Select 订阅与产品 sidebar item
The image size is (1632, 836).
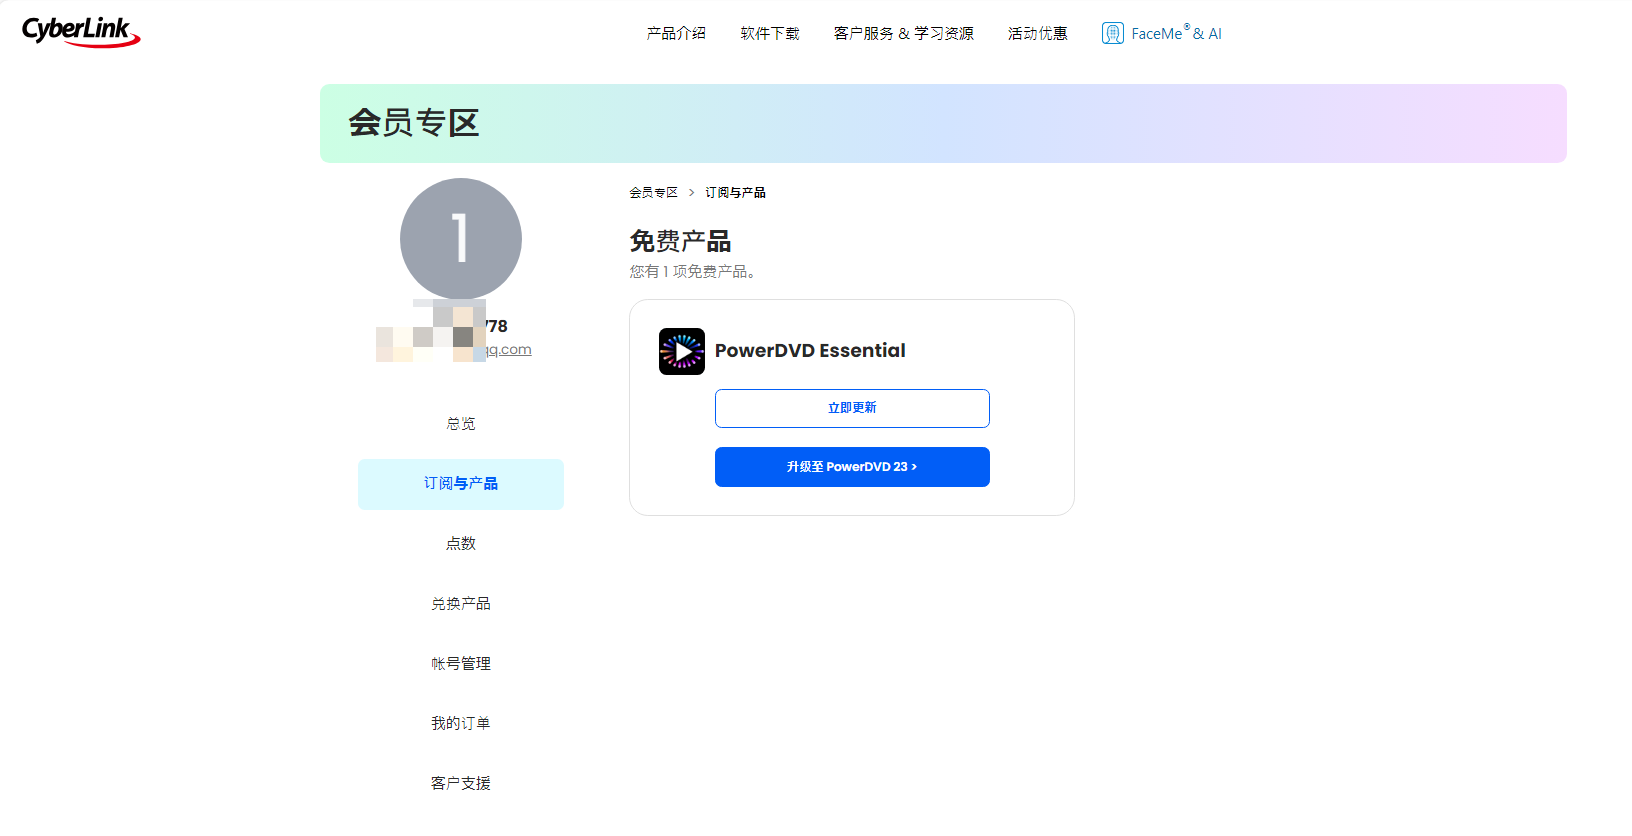461,484
